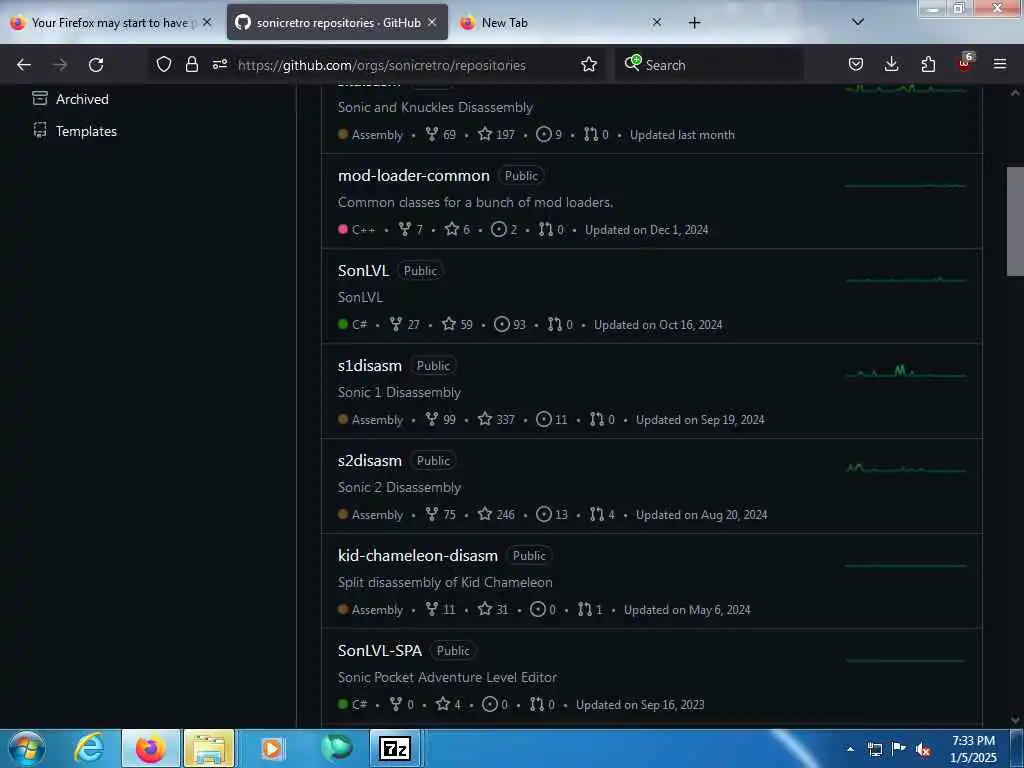View s2disasm pull requests count 4
This screenshot has width=1024, height=768.
pos(602,515)
